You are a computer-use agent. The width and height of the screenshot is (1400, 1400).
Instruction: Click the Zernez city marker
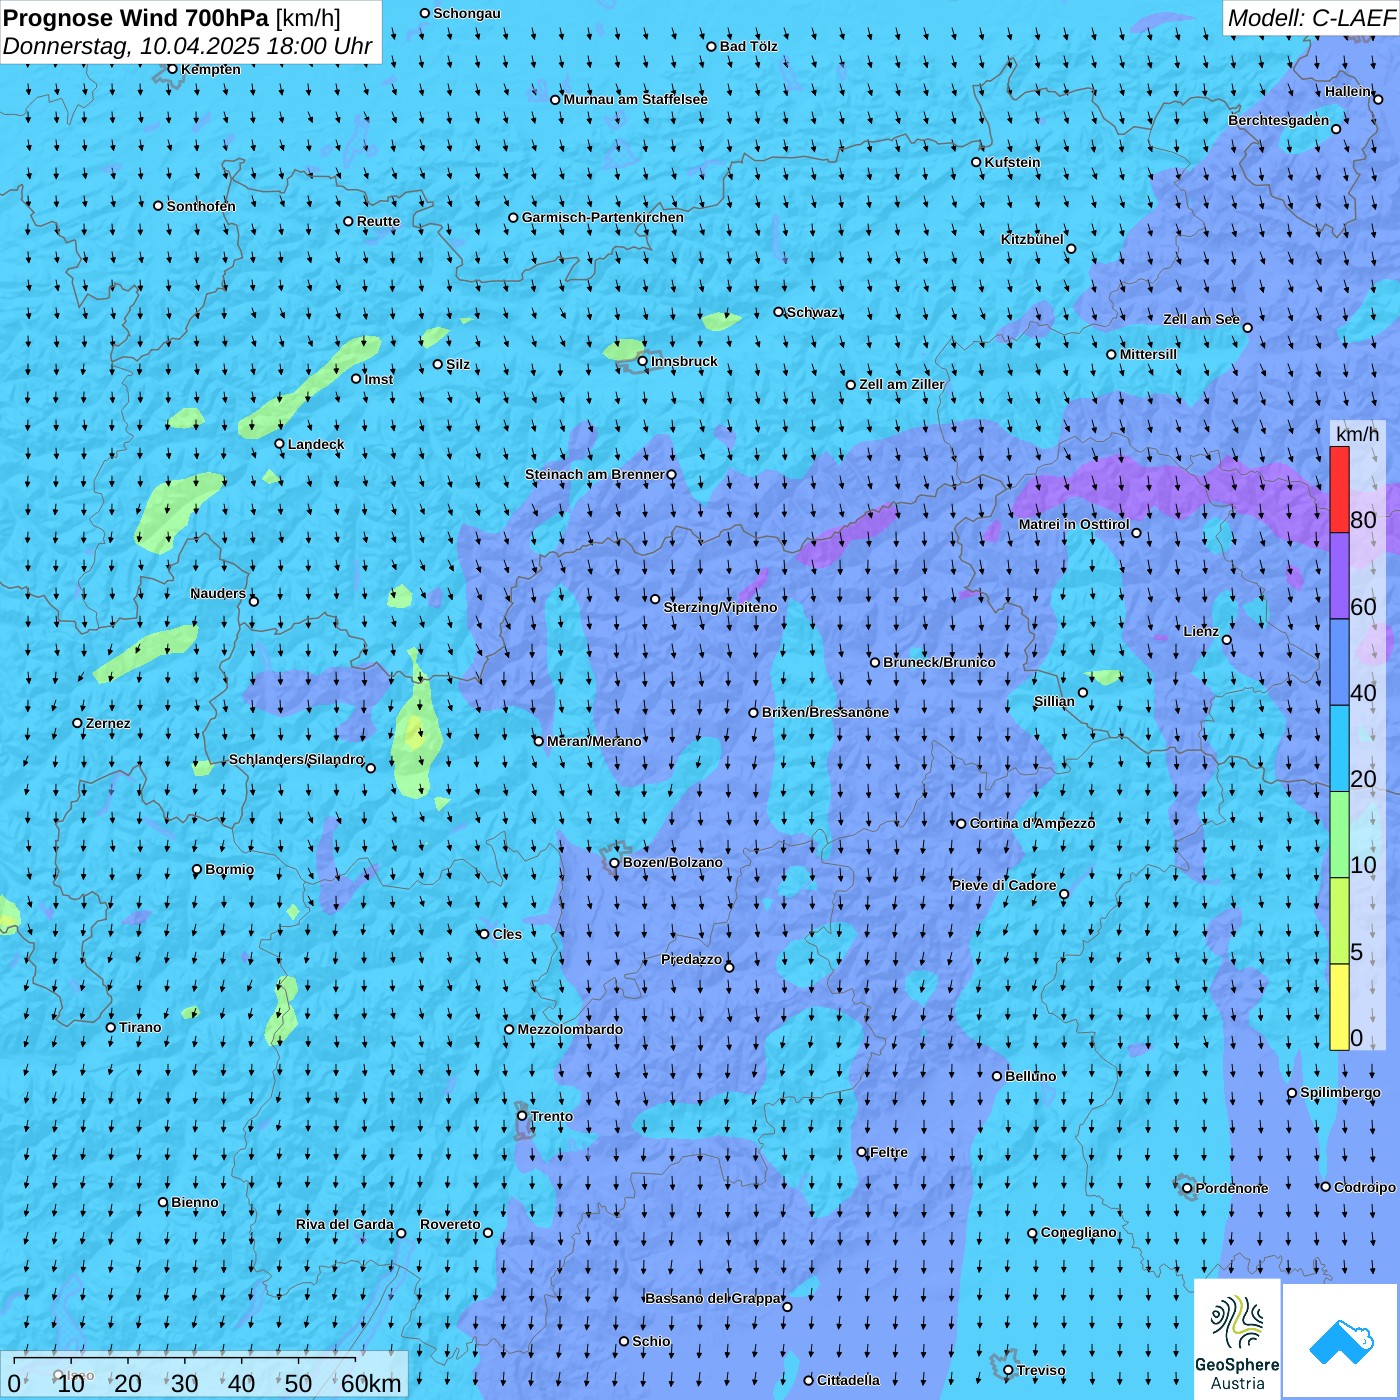[x=78, y=723]
